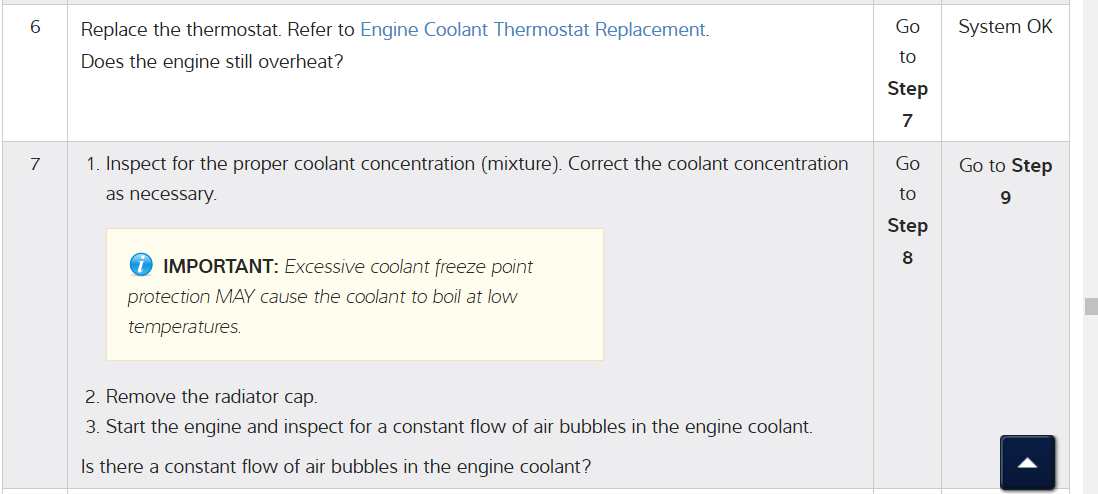Select step number 7 cell

[x=35, y=164]
